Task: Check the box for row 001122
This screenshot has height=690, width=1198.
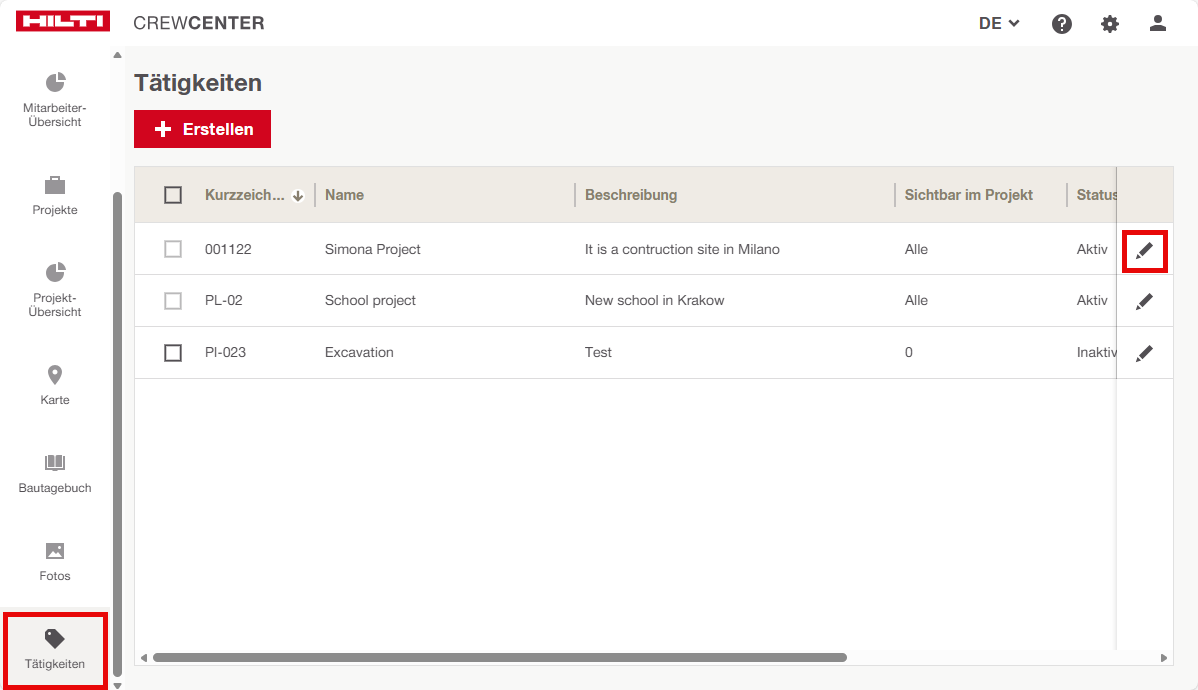Action: [x=173, y=249]
